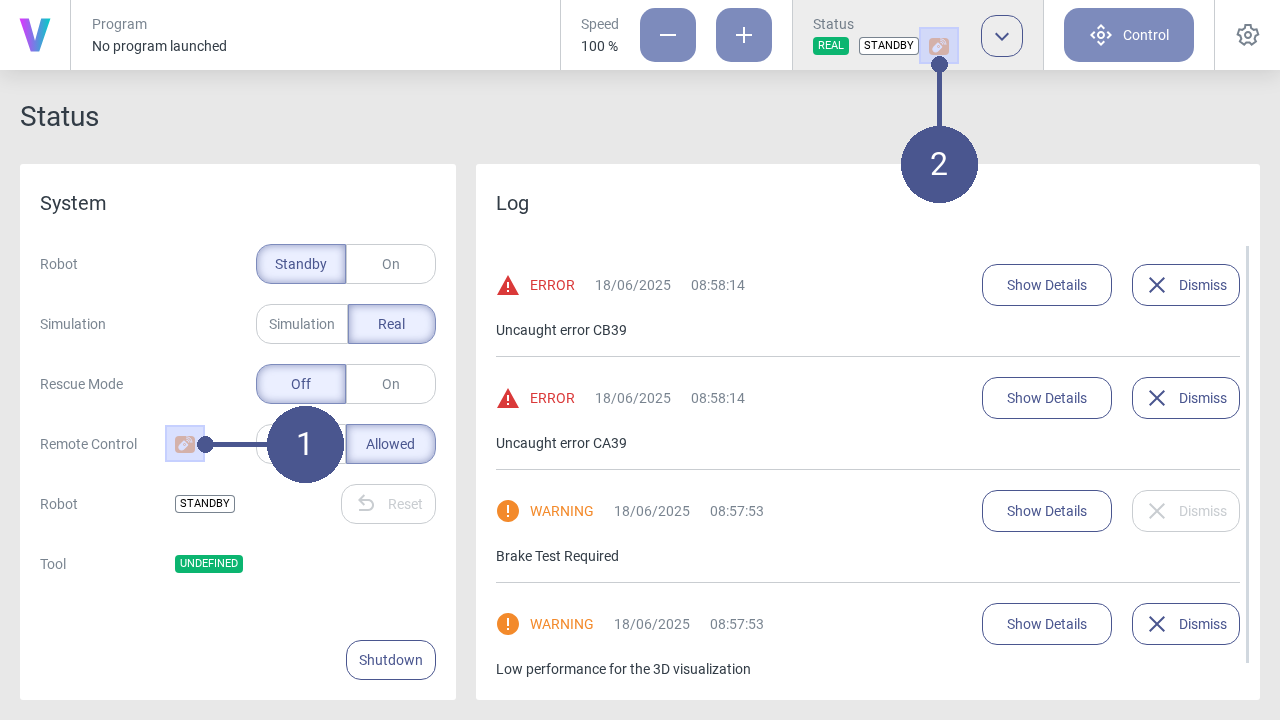The width and height of the screenshot is (1280, 720).
Task: Set Remote Control to Allowed
Action: (x=390, y=444)
